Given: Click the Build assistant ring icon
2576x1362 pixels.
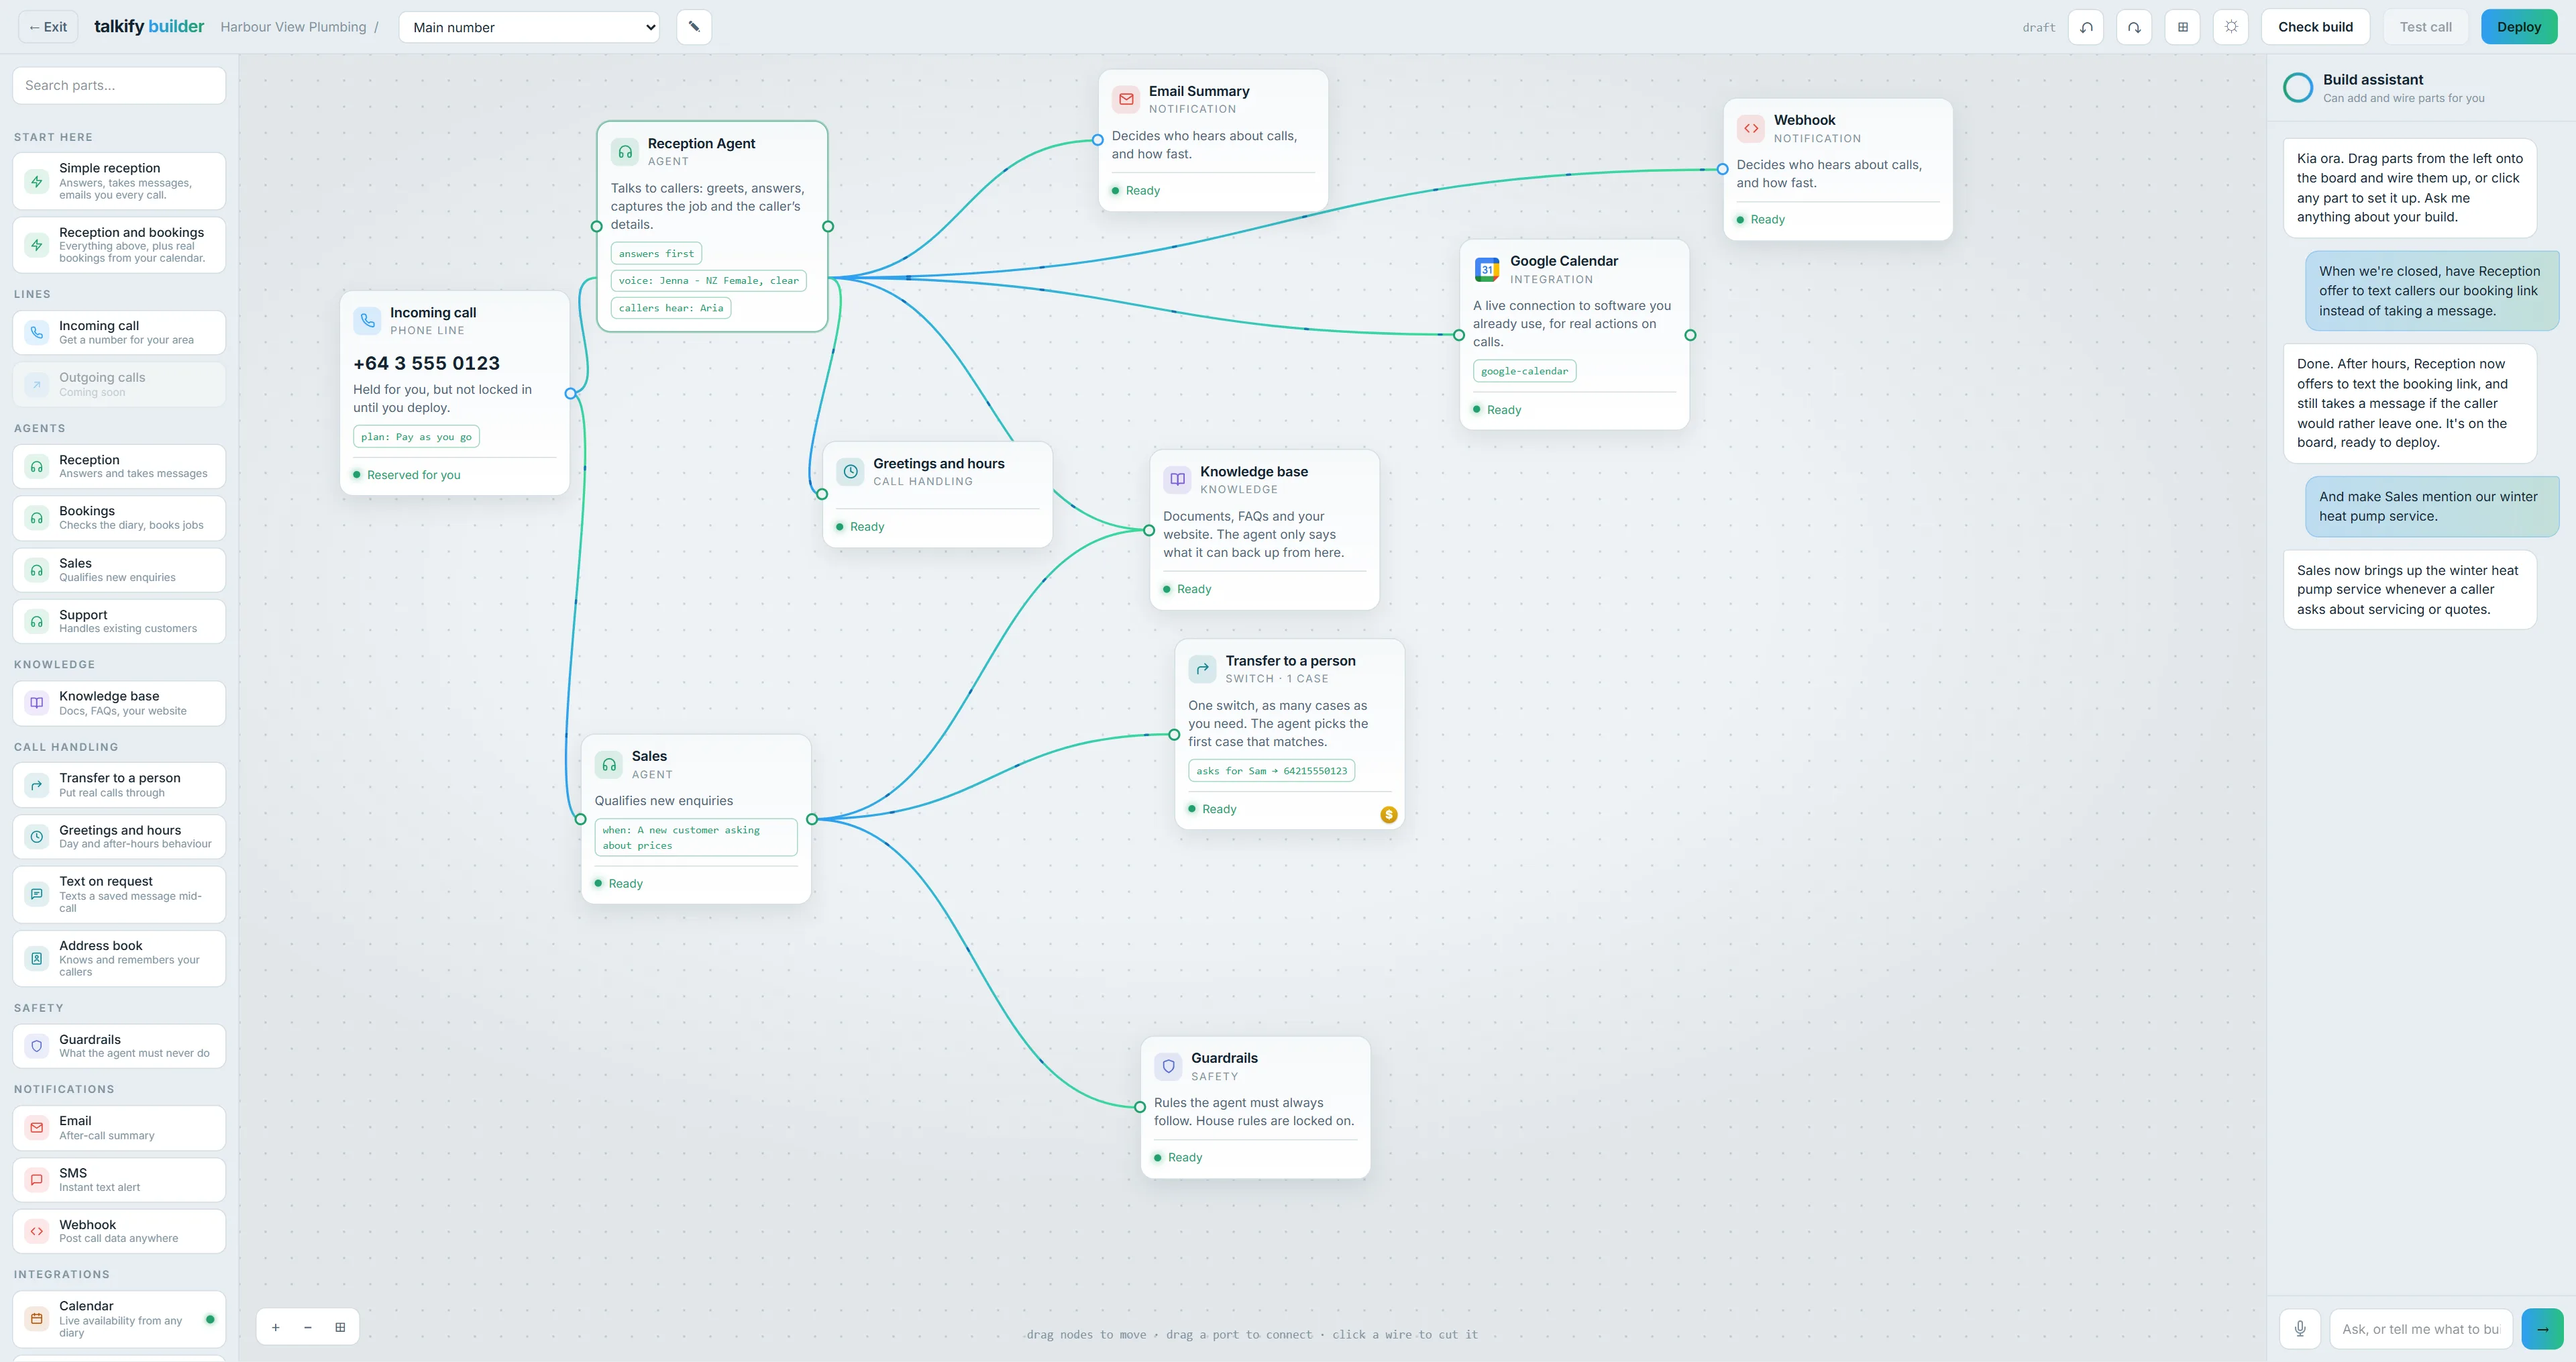Looking at the screenshot, I should (2298, 88).
